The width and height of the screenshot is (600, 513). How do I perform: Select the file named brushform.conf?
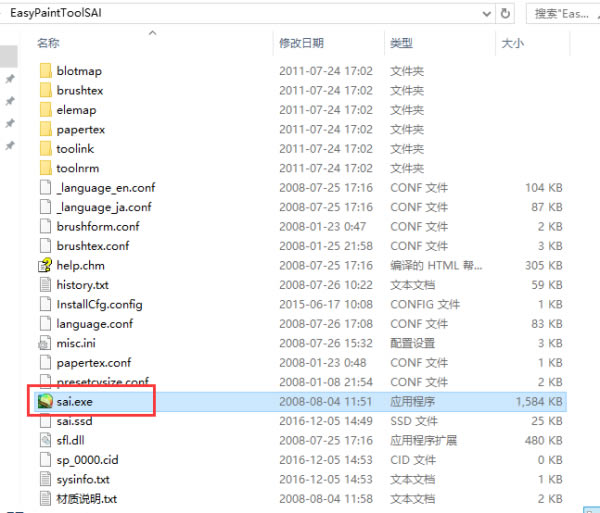point(98,226)
